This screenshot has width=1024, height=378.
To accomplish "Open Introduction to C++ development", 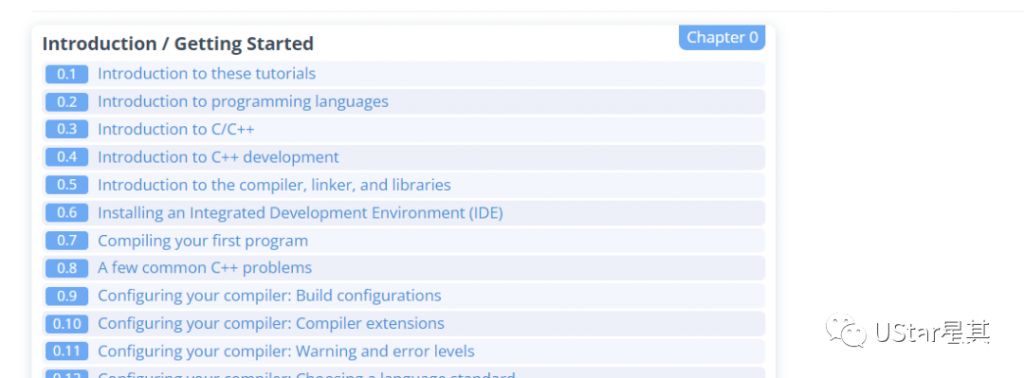I will click(218, 157).
